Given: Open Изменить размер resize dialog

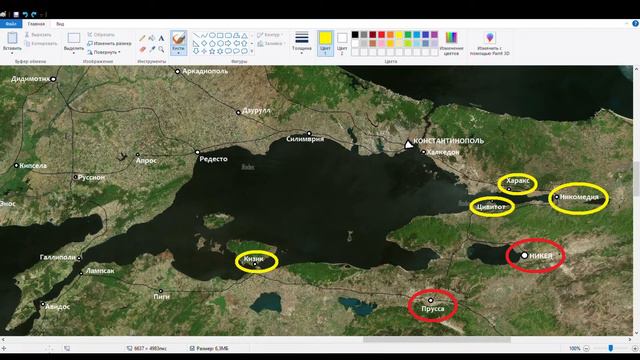Looking at the screenshot, I should point(109,43).
